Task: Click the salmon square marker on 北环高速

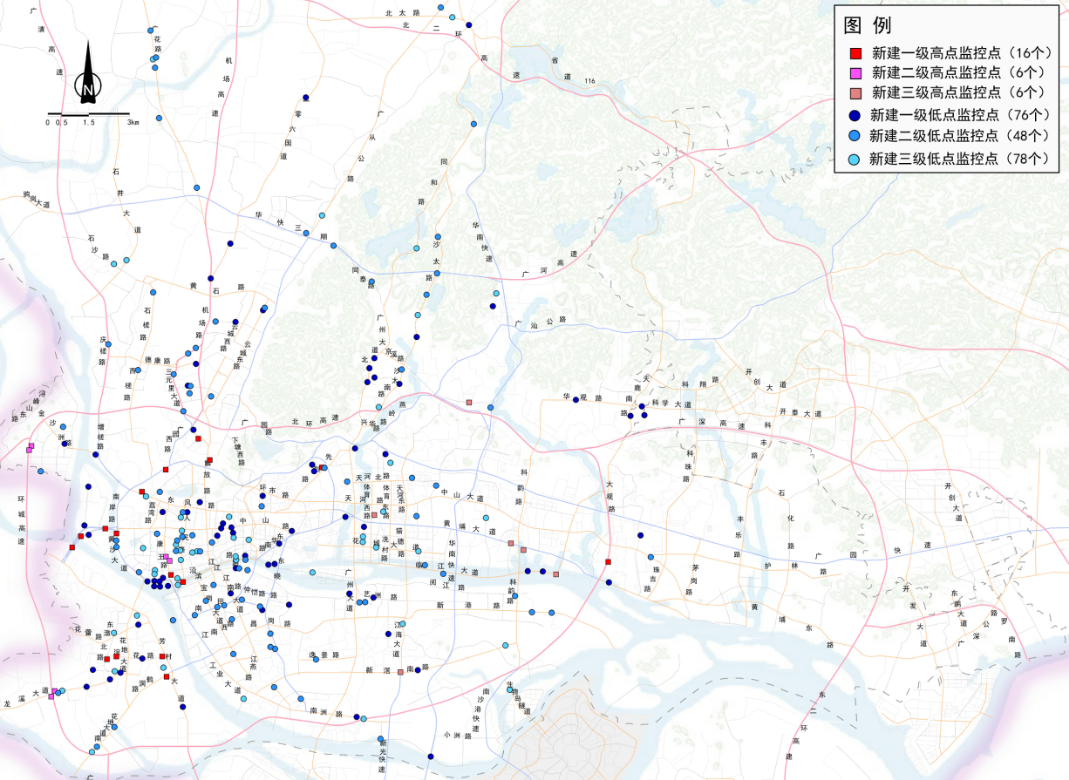Action: (x=469, y=403)
